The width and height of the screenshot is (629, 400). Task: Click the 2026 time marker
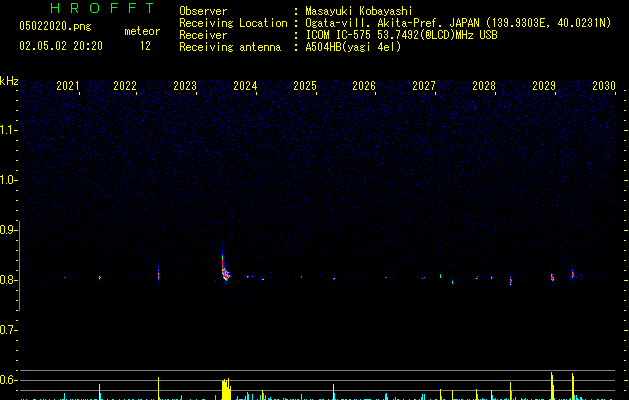pos(364,86)
